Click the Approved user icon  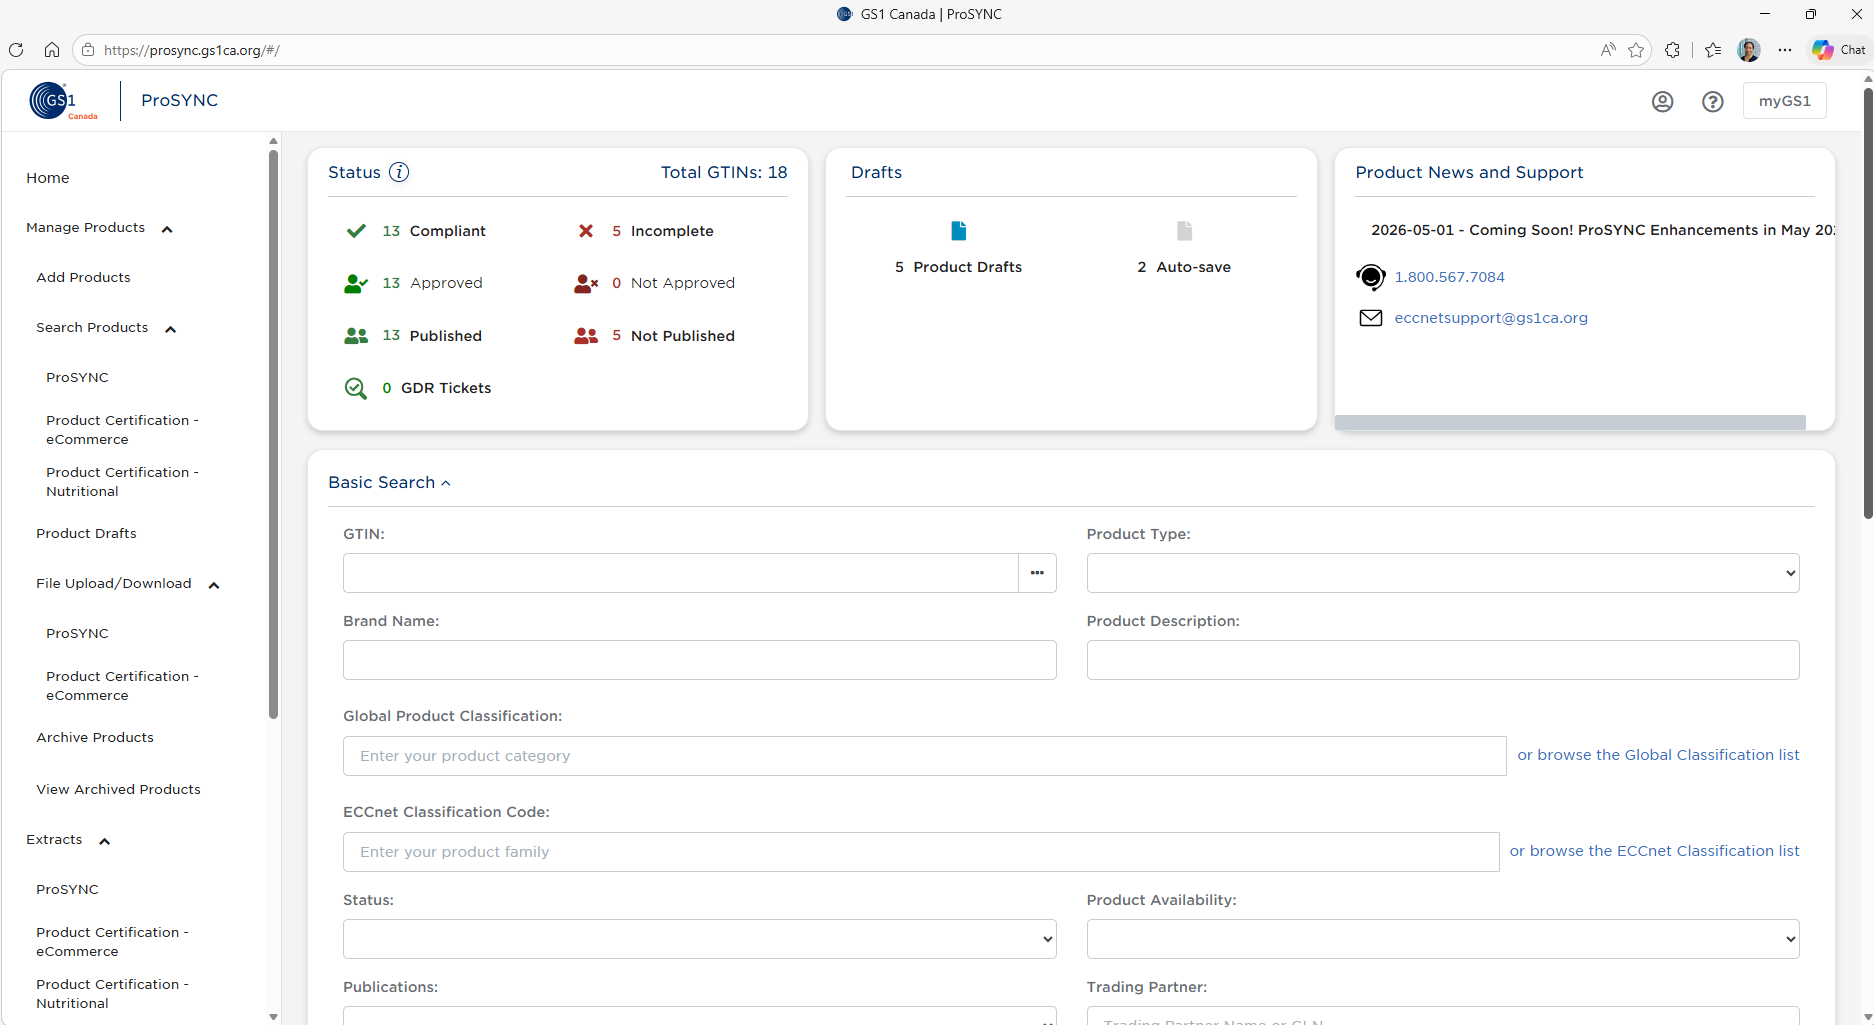(x=356, y=284)
